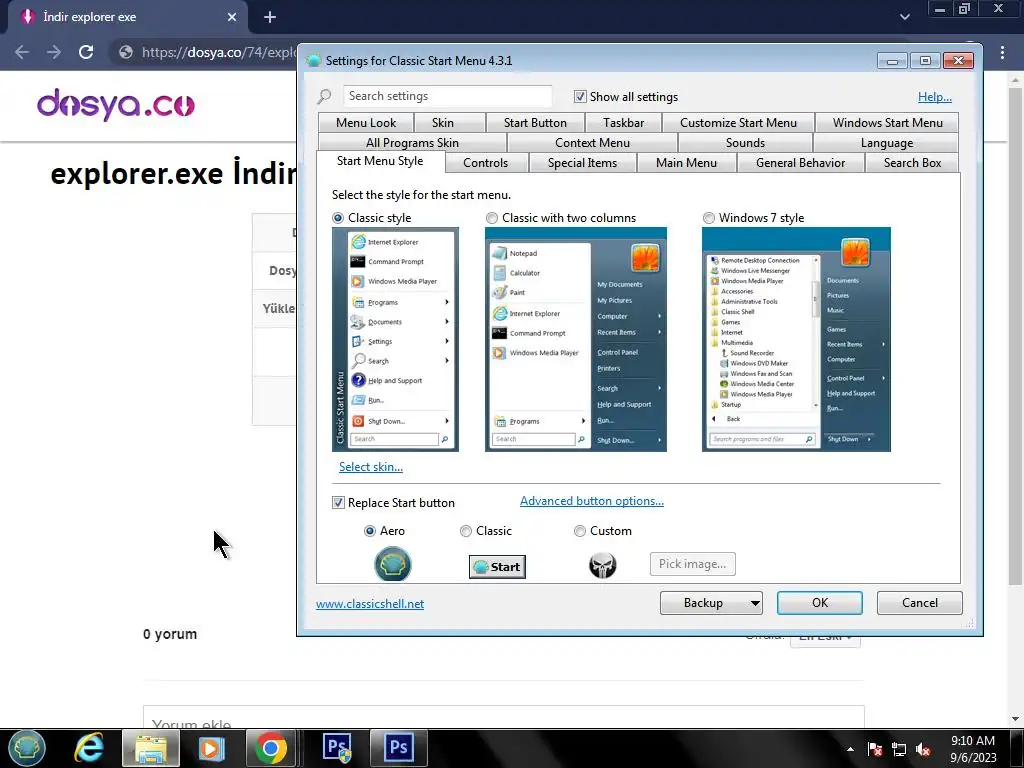Open the Start Button tab
This screenshot has height=768, width=1024.
pos(535,123)
